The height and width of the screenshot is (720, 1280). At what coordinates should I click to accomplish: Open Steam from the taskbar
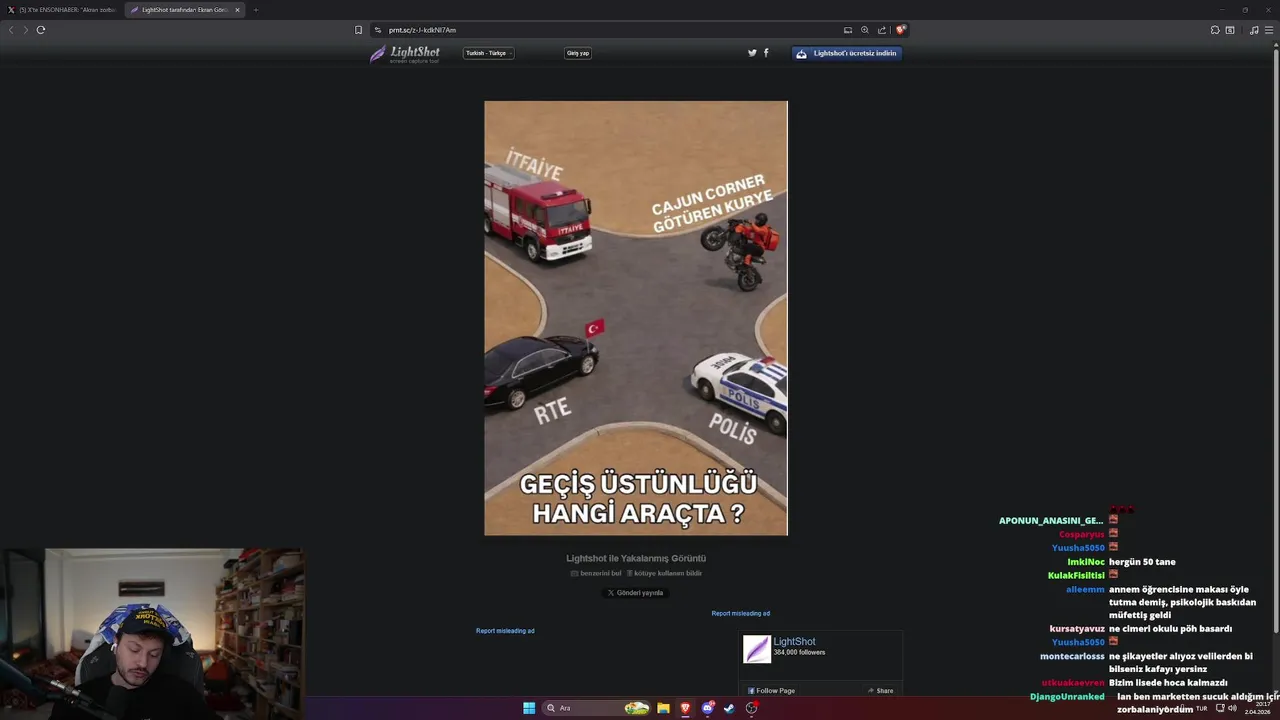729,708
